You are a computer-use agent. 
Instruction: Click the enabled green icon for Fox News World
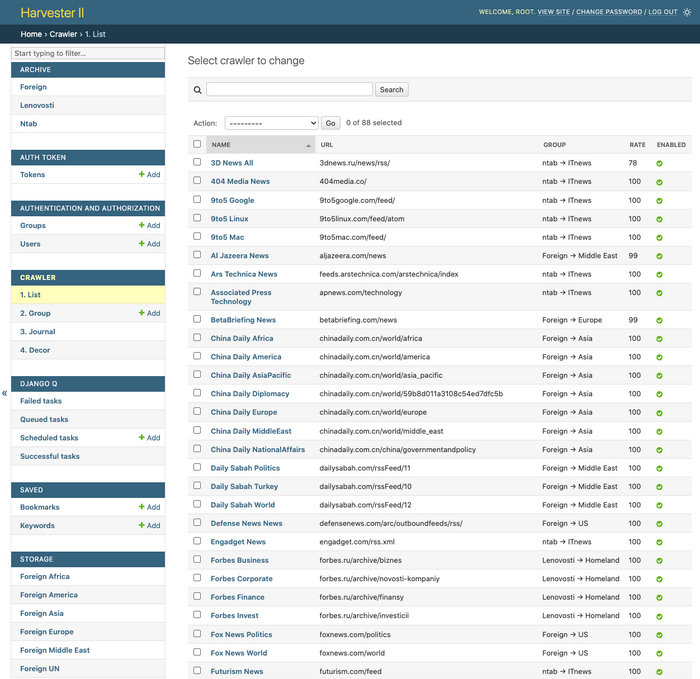[659, 654]
